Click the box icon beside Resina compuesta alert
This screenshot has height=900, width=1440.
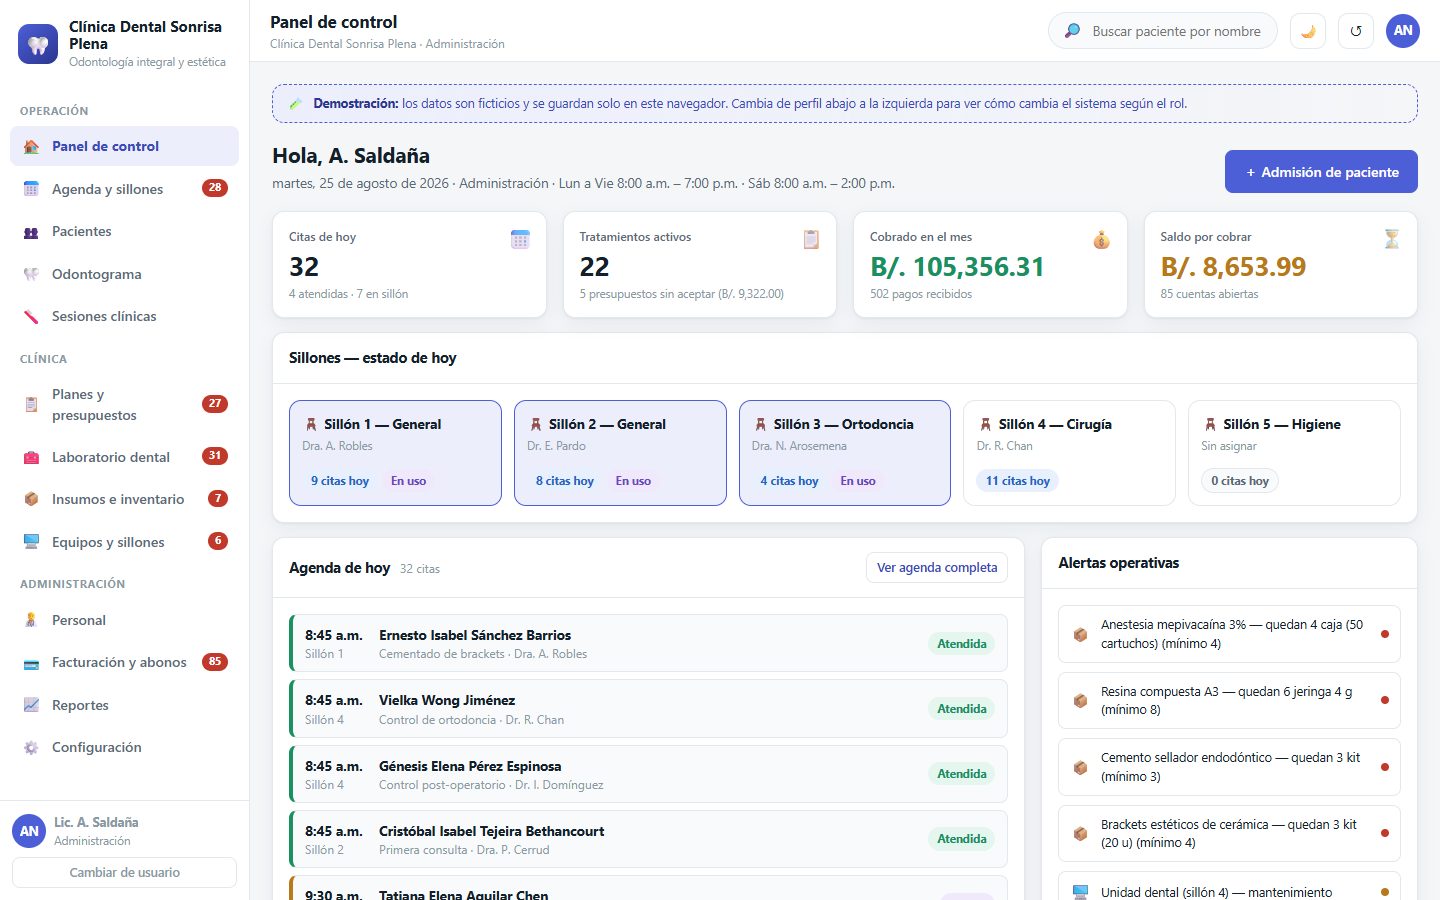click(1080, 700)
